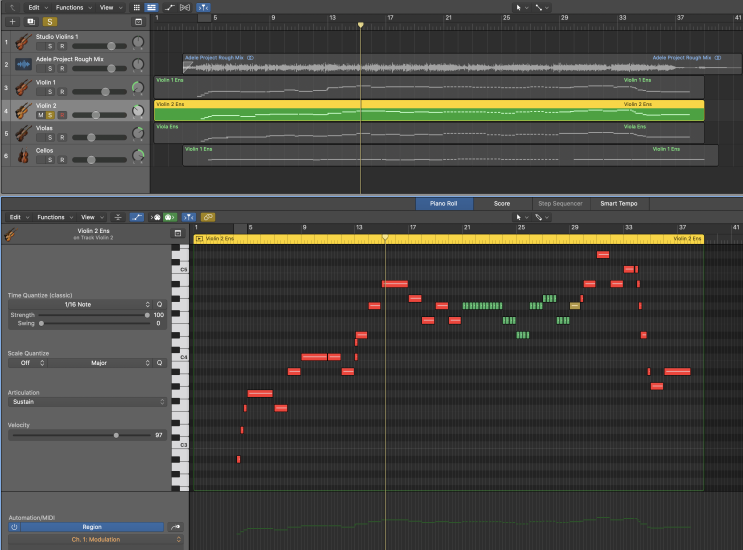
Task: Select the Violin 2 Ens yellow region in tracks
Action: point(429,110)
